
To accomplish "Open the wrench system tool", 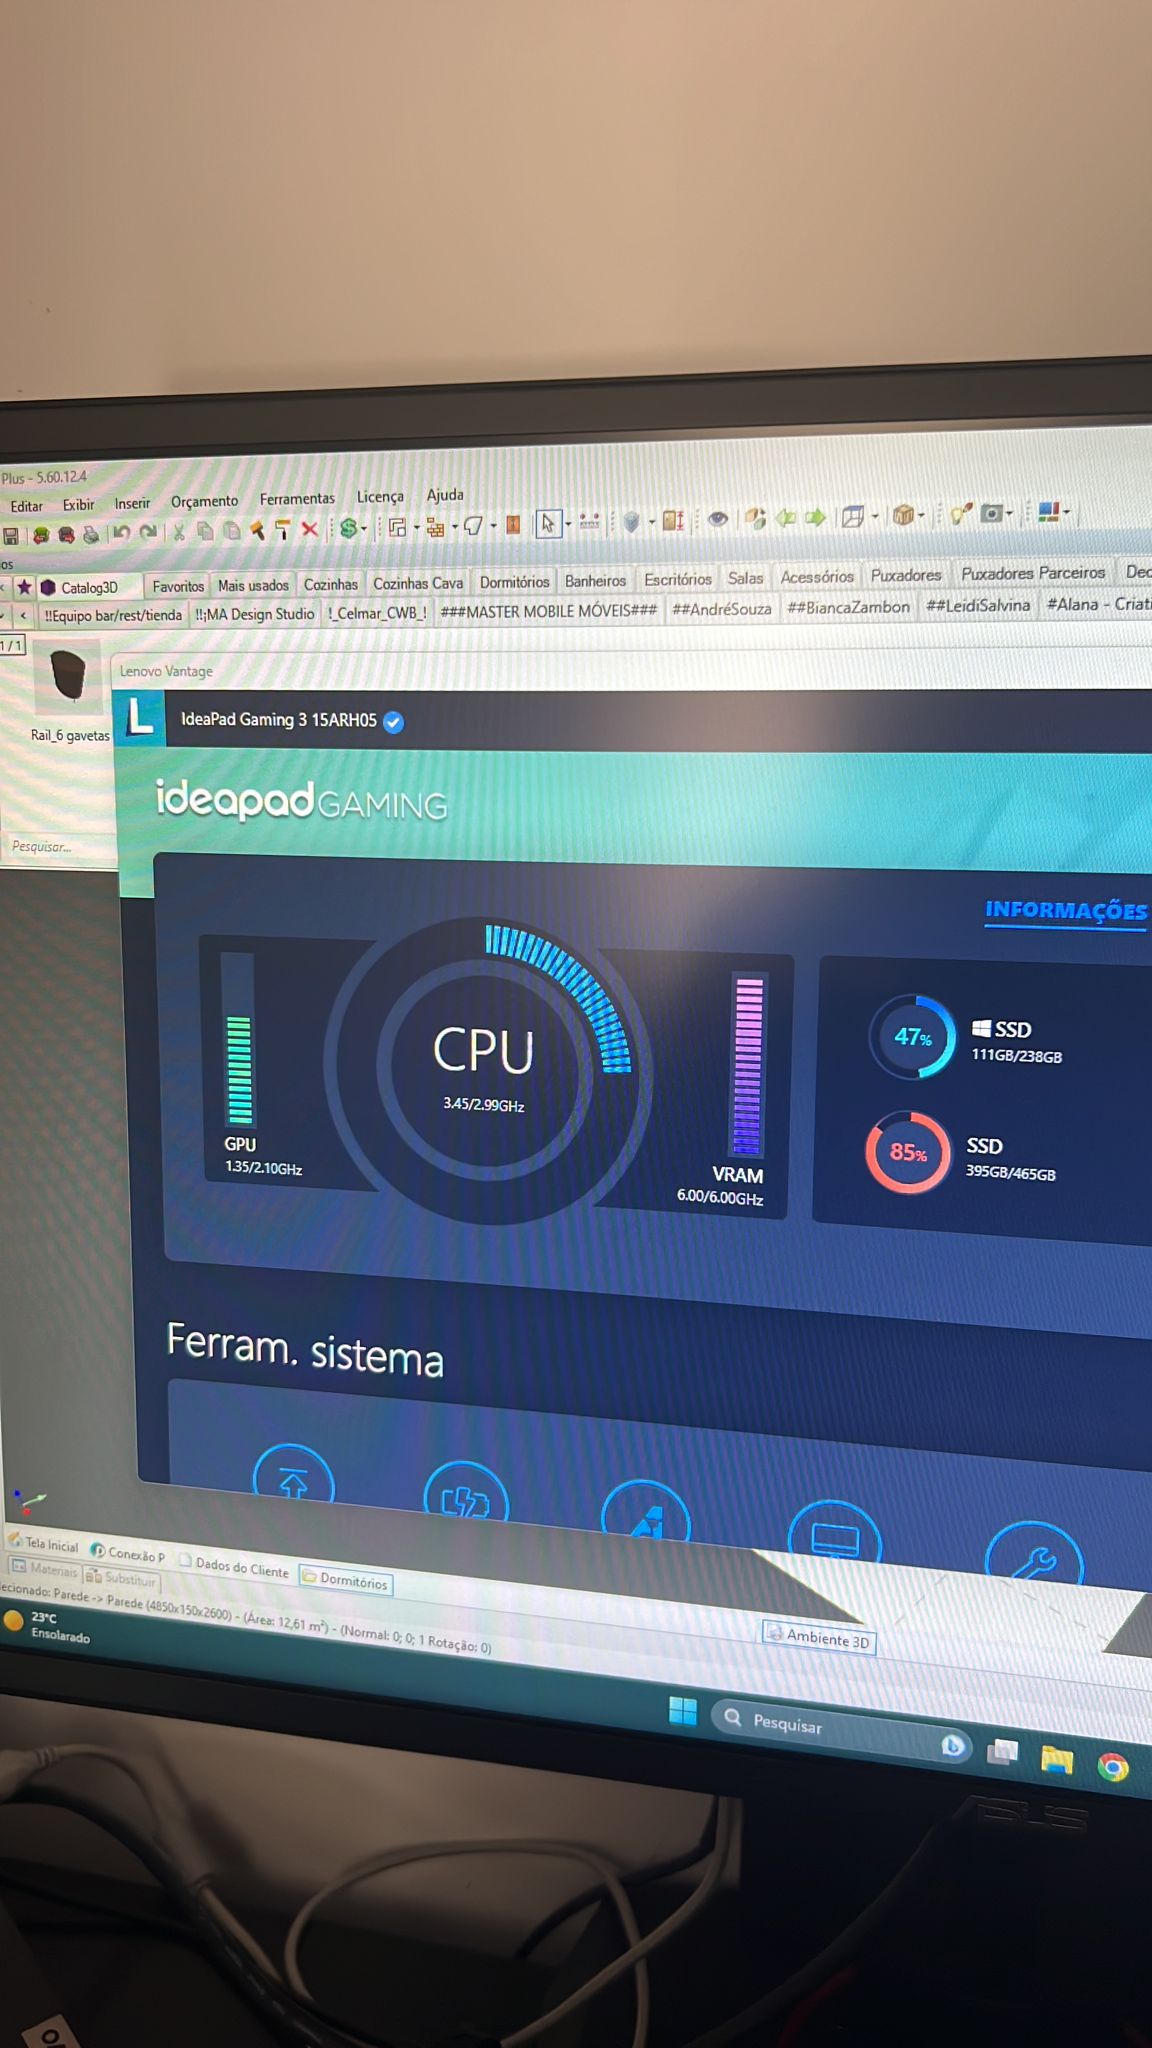I will [1034, 1555].
